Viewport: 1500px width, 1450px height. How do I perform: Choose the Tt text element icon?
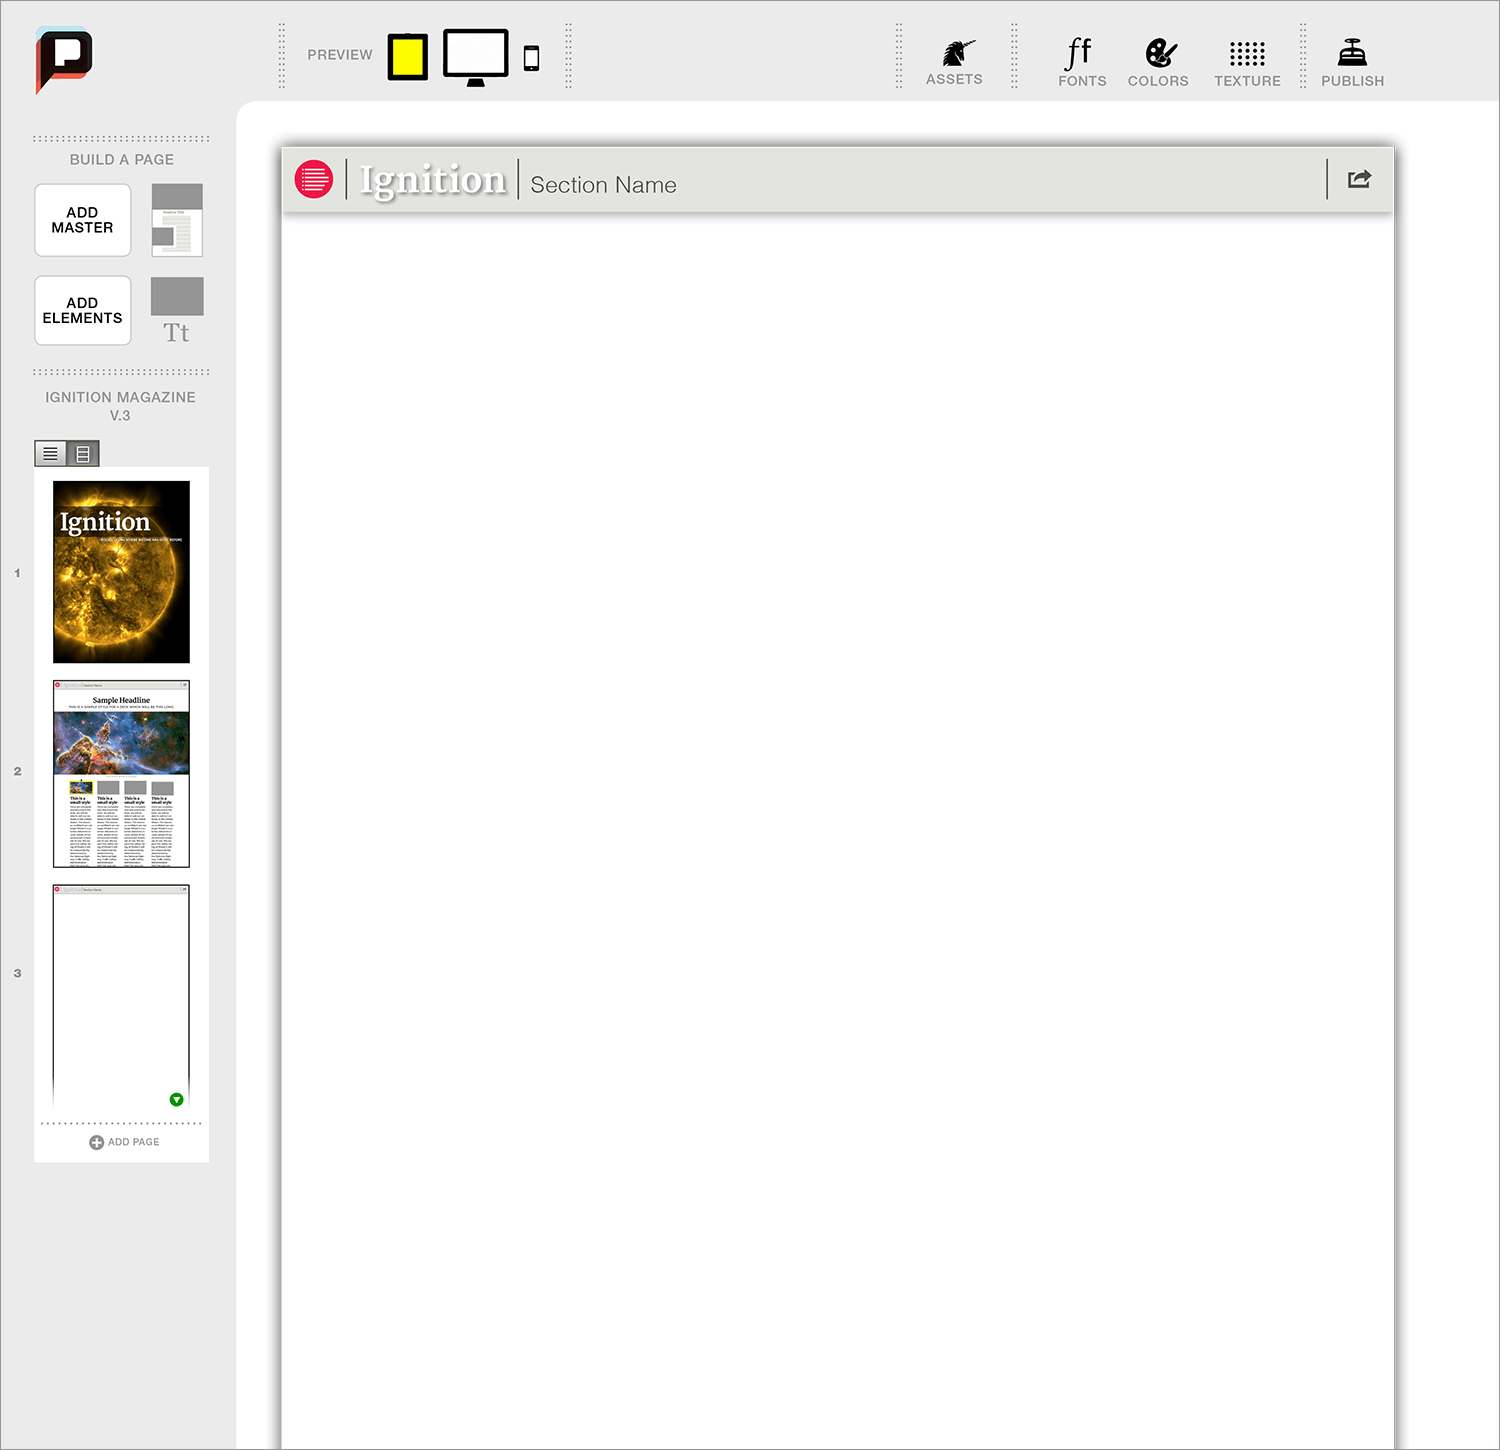tap(176, 333)
